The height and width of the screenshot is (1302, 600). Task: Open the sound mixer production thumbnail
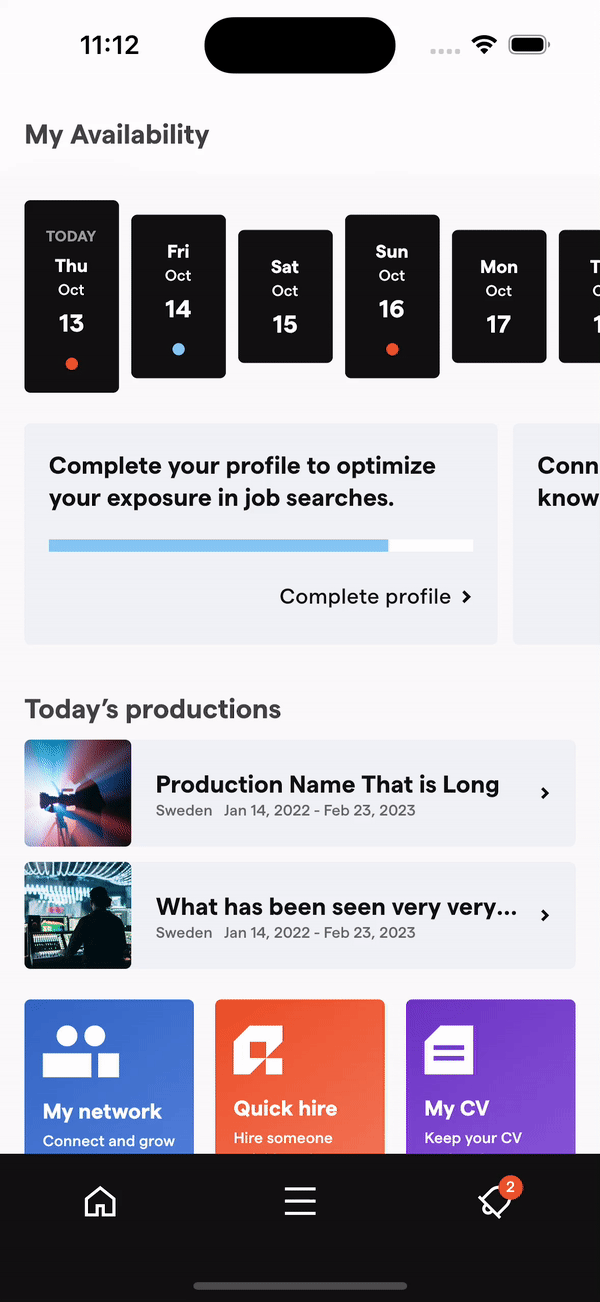(77, 915)
